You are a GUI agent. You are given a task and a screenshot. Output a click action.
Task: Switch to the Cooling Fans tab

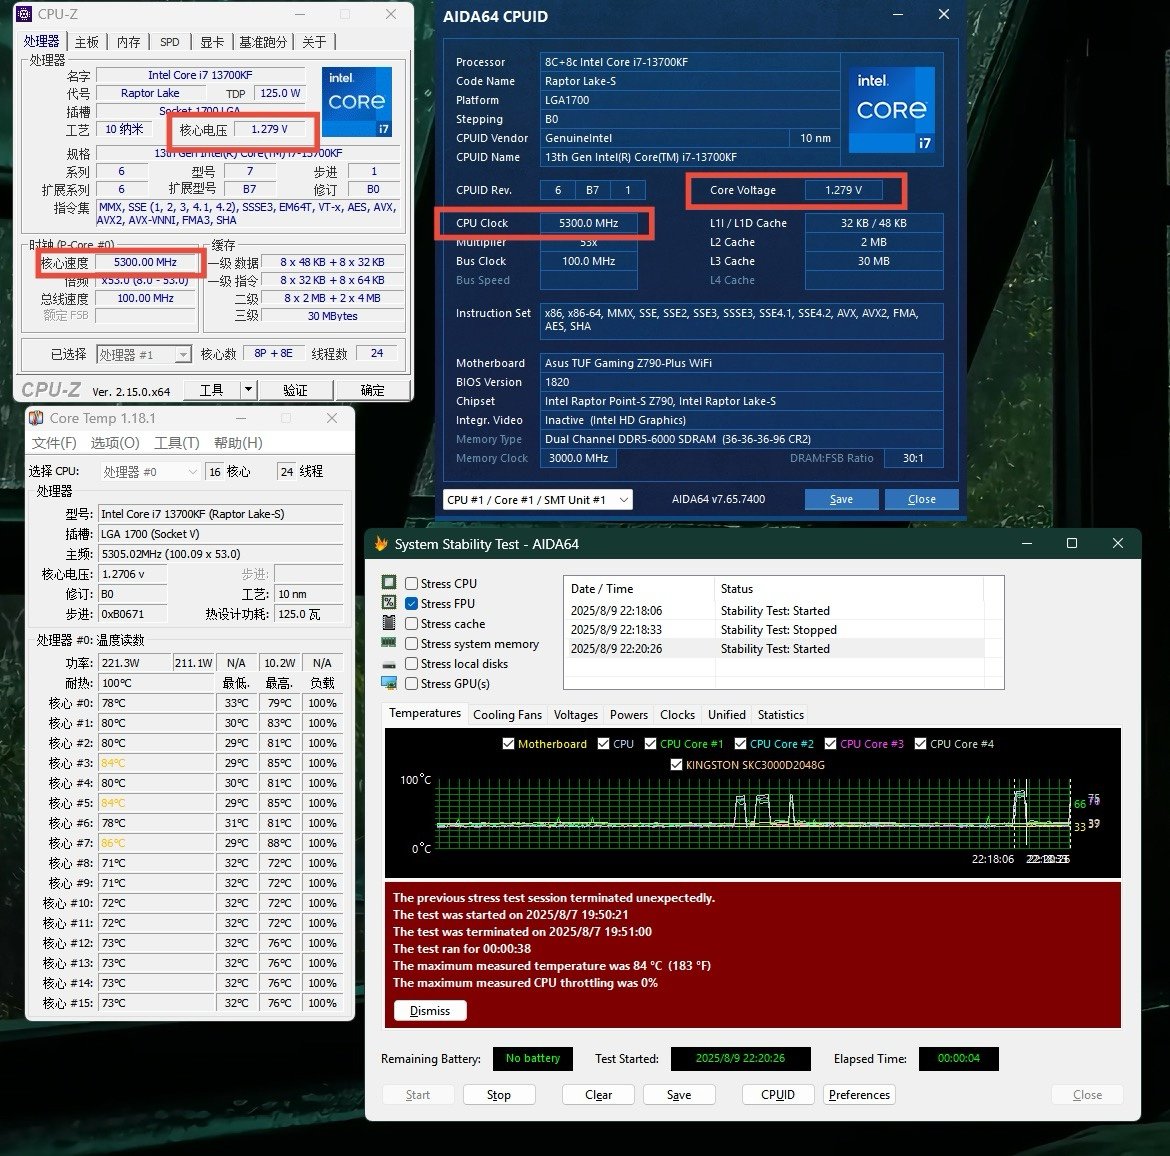(507, 714)
